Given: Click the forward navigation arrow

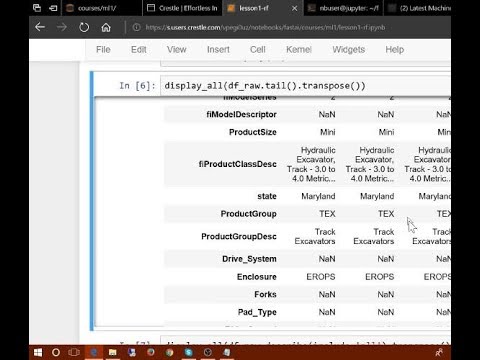Looking at the screenshot, I should [62, 27].
